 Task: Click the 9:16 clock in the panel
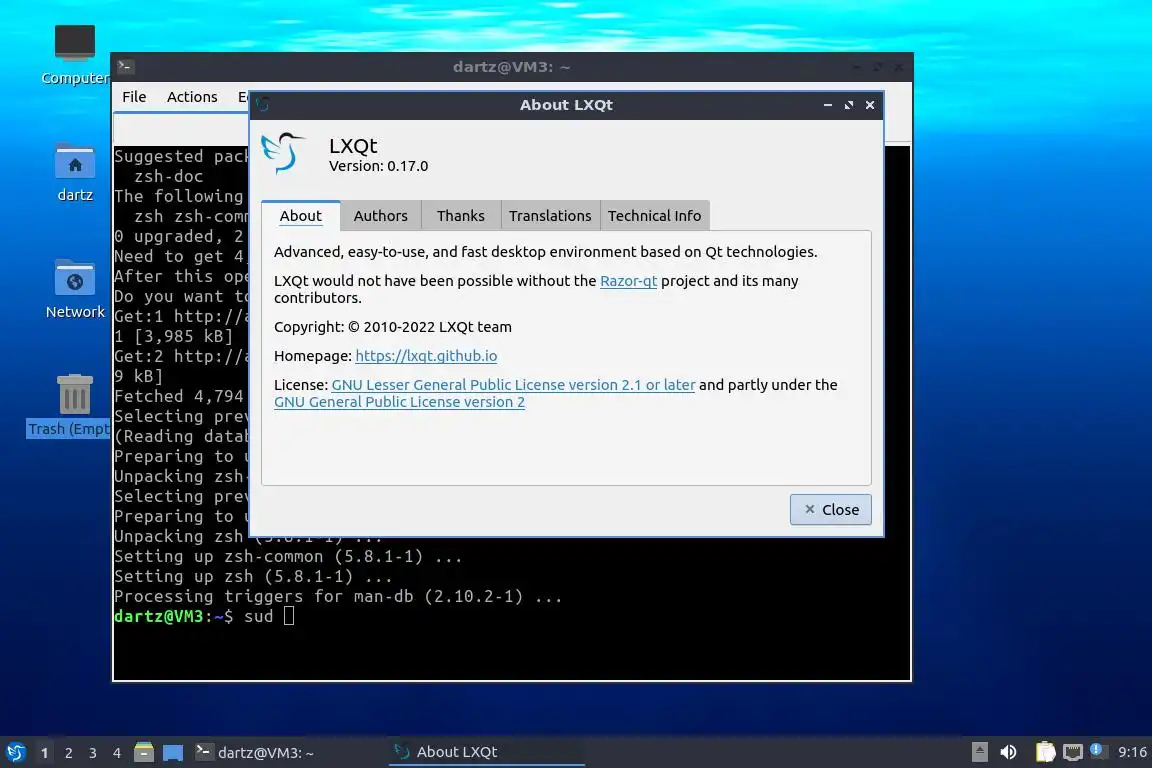click(x=1132, y=752)
